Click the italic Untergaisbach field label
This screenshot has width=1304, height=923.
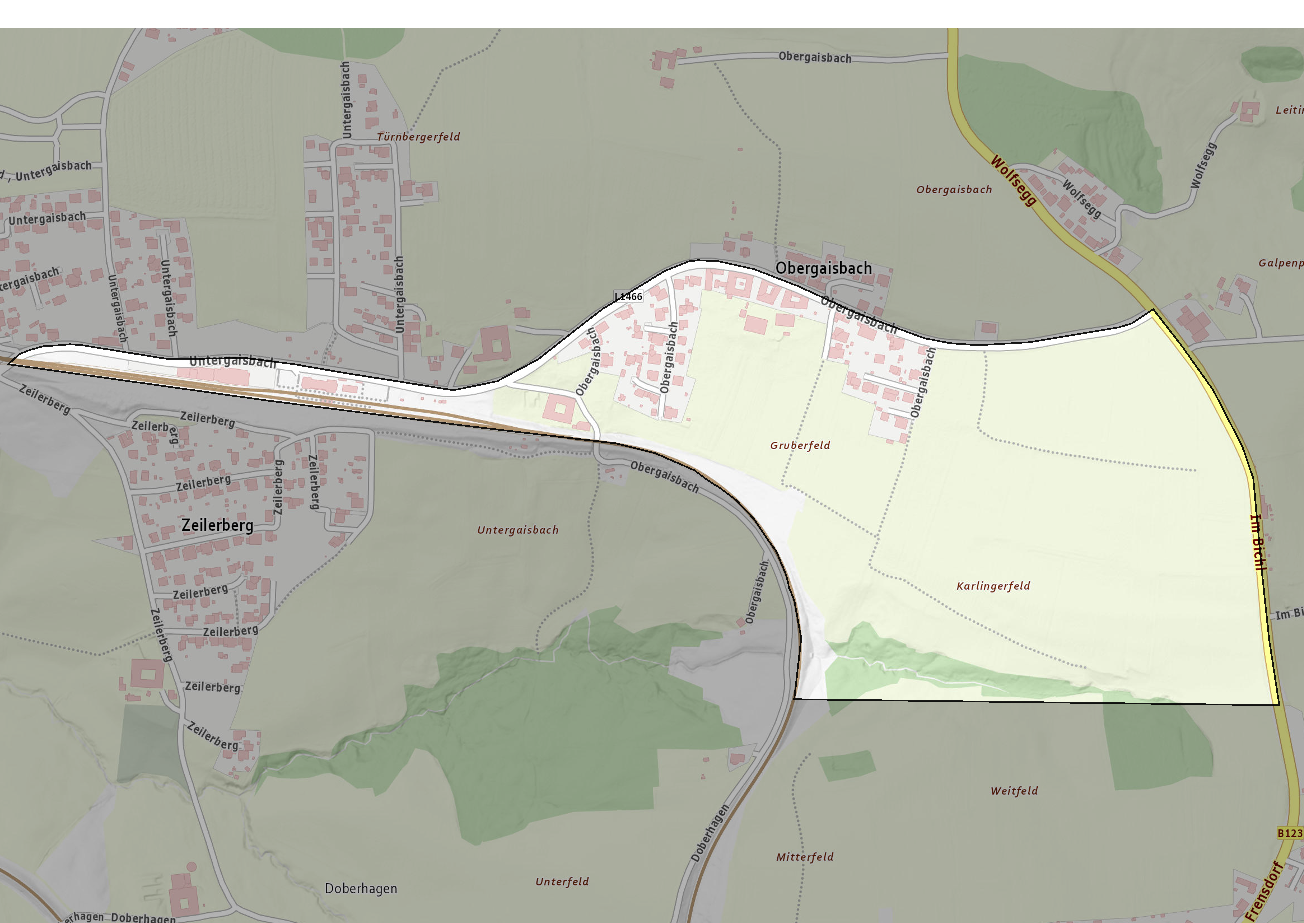[x=518, y=530]
